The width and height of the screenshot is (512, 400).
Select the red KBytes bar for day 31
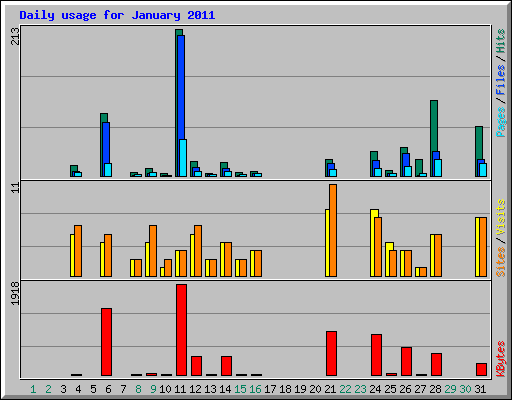[481, 369]
